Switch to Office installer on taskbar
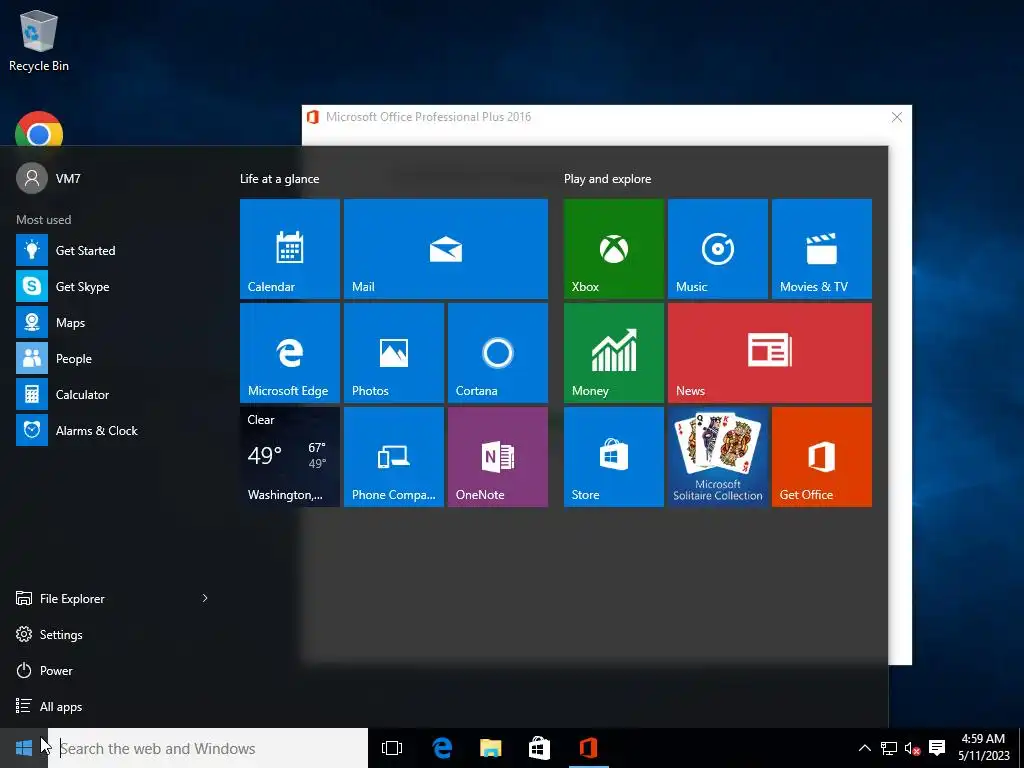Screen dimensions: 1024x768 [588, 748]
